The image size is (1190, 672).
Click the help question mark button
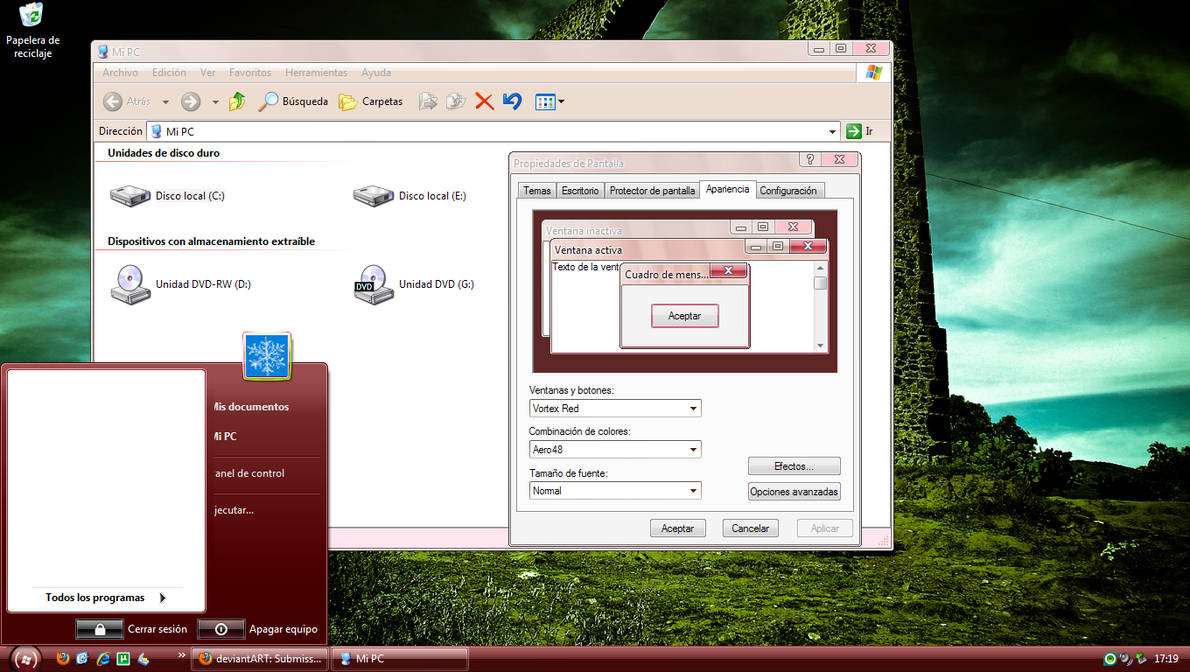[810, 159]
